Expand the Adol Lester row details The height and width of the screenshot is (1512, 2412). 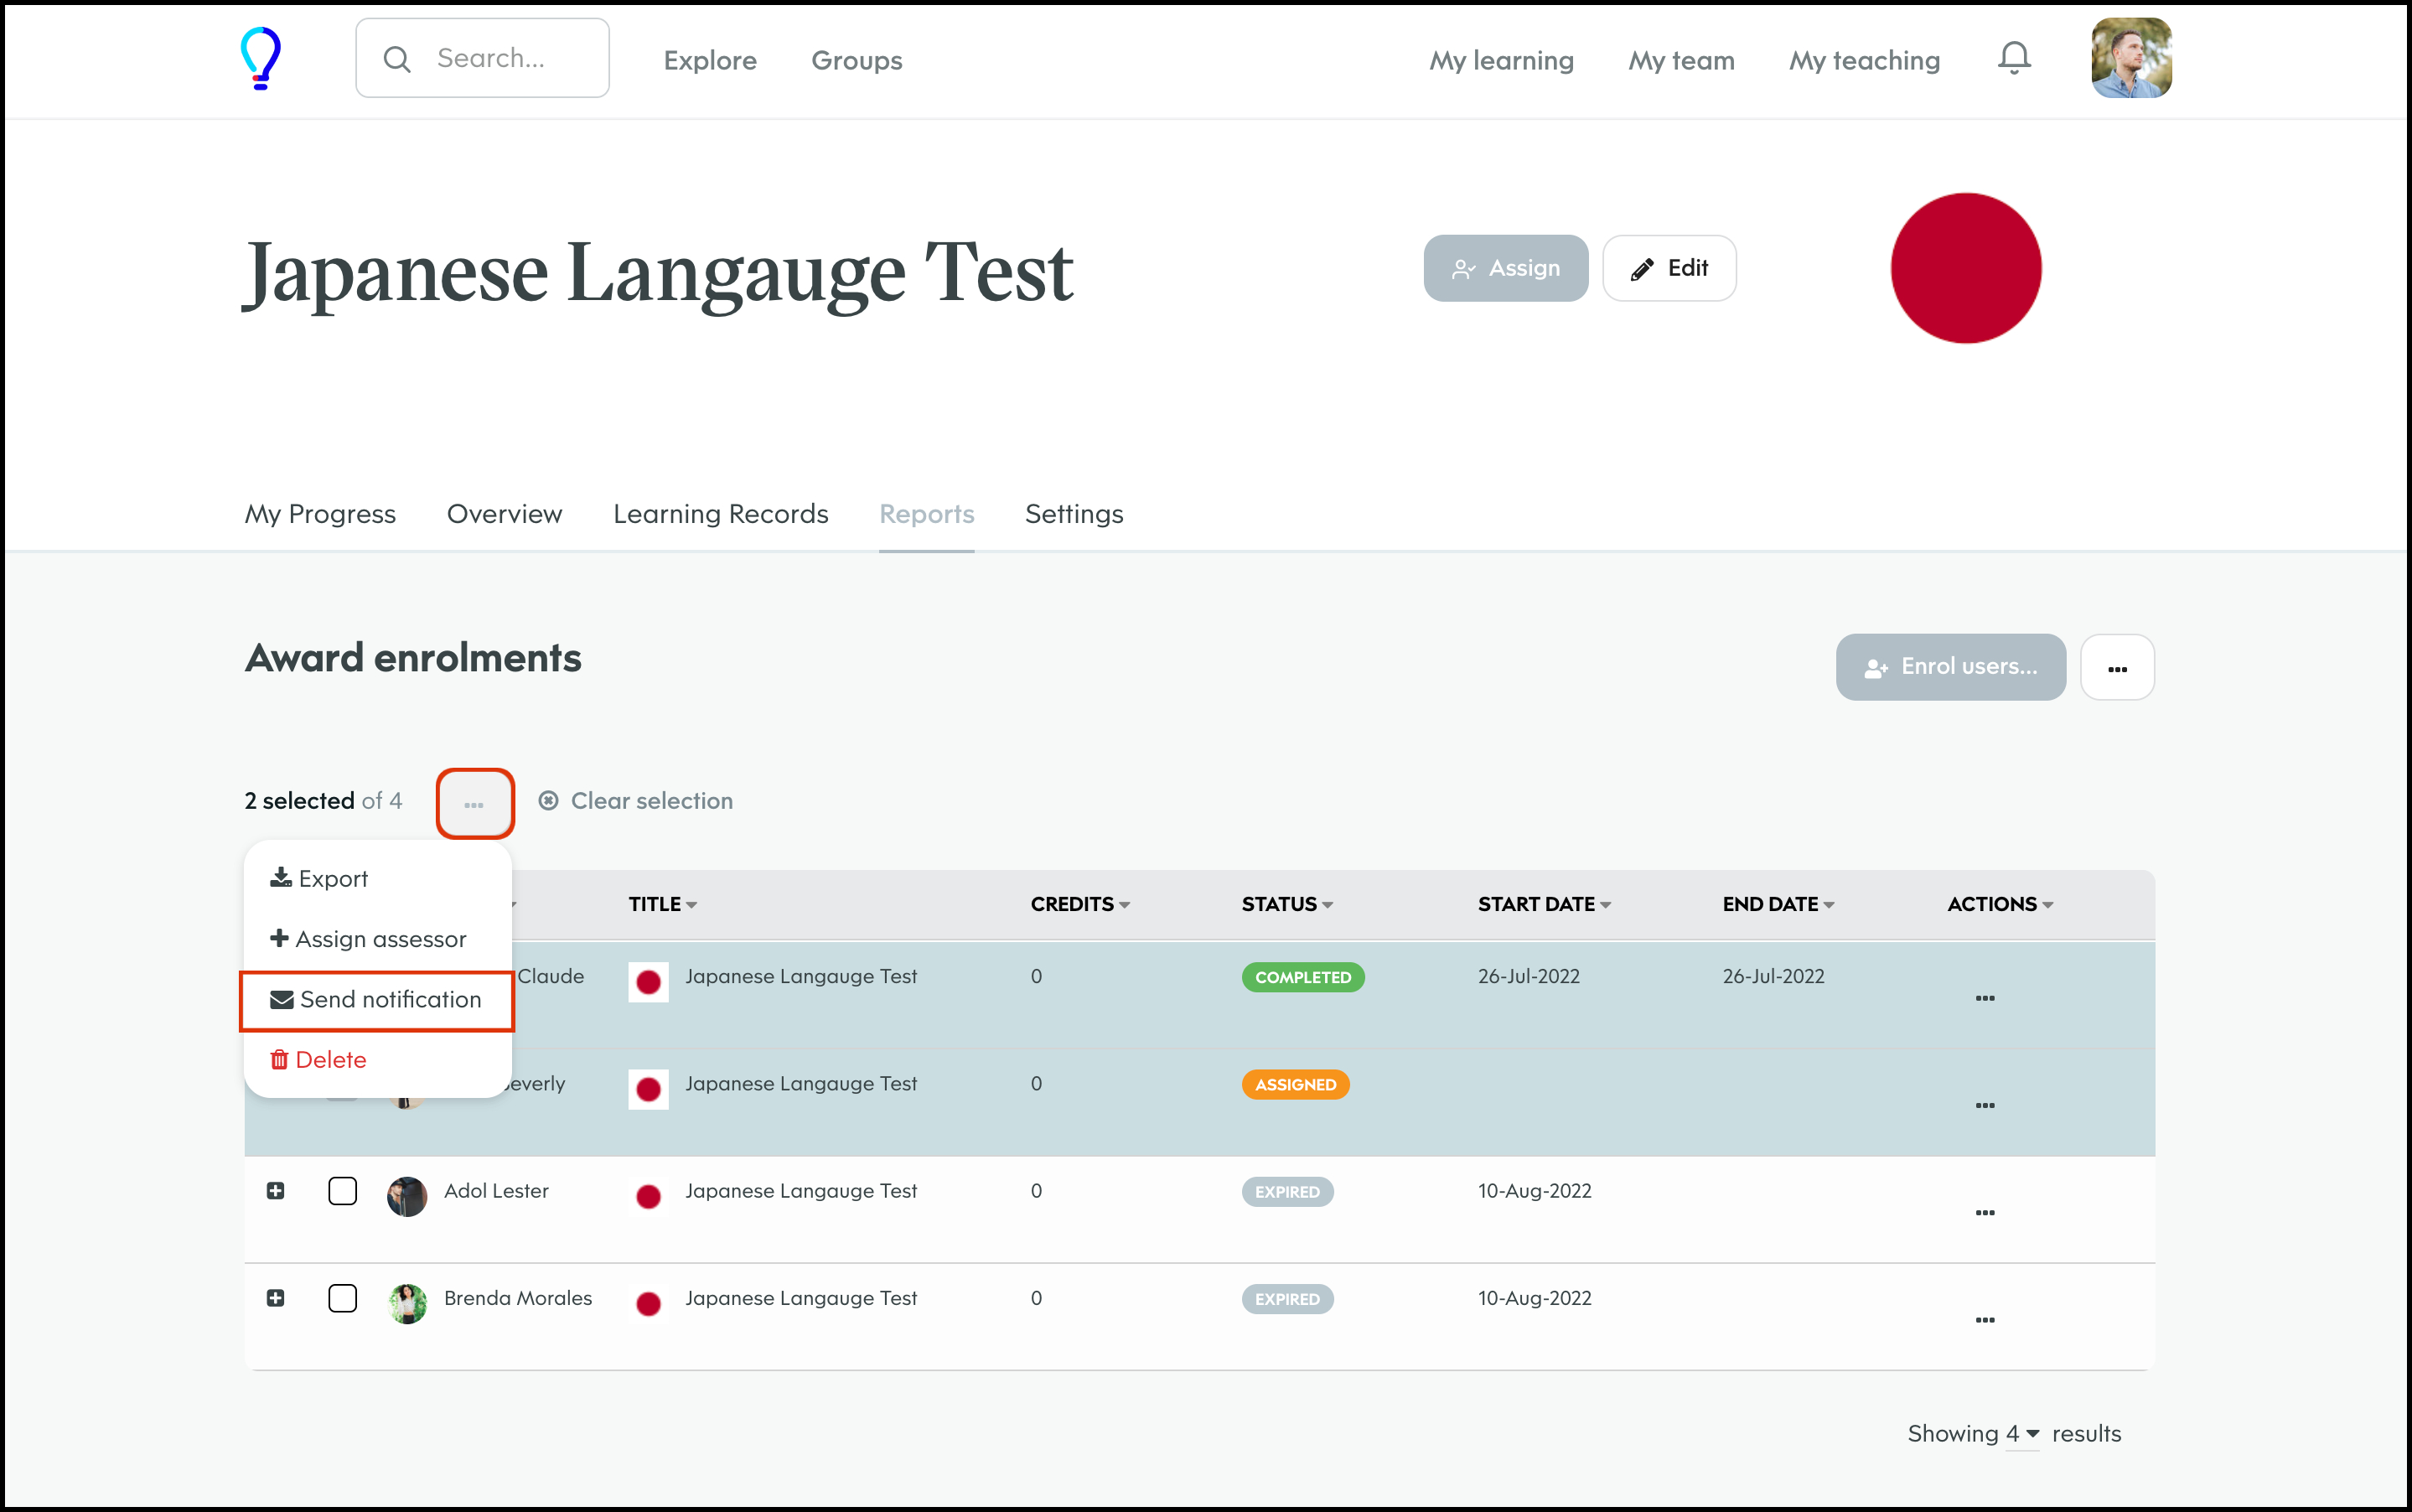tap(276, 1191)
